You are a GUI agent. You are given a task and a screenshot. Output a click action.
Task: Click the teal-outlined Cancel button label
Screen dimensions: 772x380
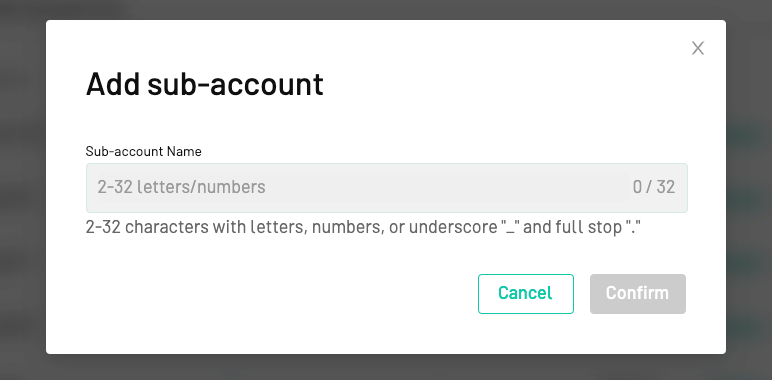[525, 293]
